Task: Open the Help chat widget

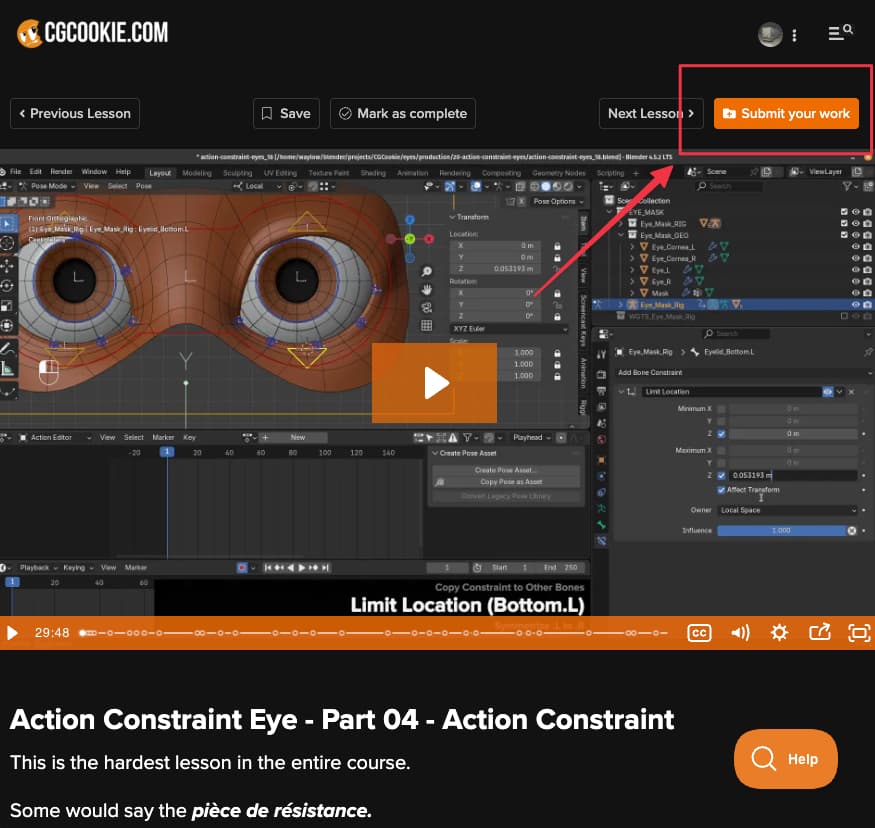Action: pyautogui.click(x=786, y=759)
